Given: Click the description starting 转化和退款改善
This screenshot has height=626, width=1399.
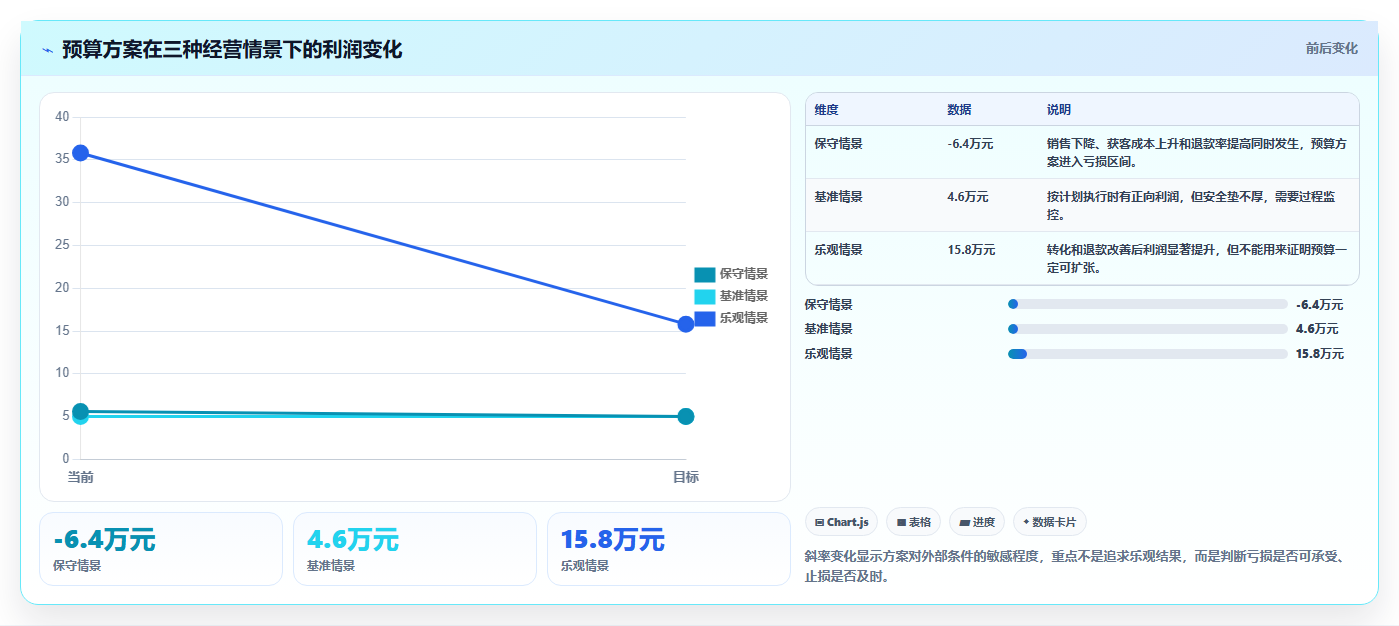Looking at the screenshot, I should tap(1197, 258).
